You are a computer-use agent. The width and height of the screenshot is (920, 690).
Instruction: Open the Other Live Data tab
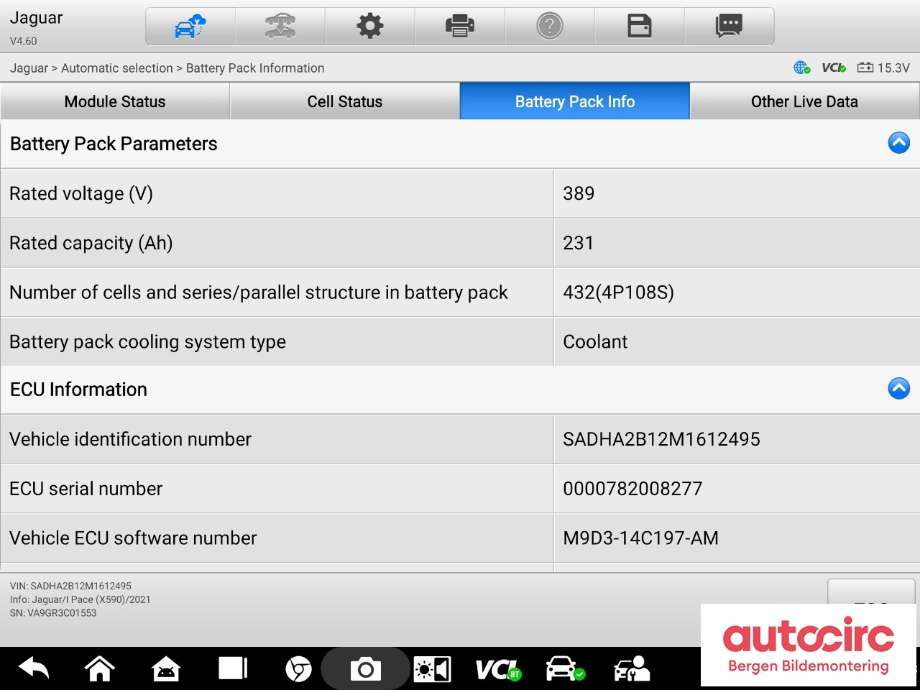pyautogui.click(x=804, y=102)
